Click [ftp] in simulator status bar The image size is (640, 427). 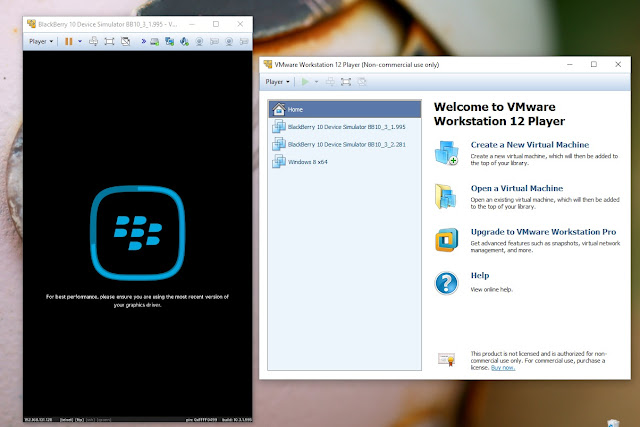tap(79, 420)
